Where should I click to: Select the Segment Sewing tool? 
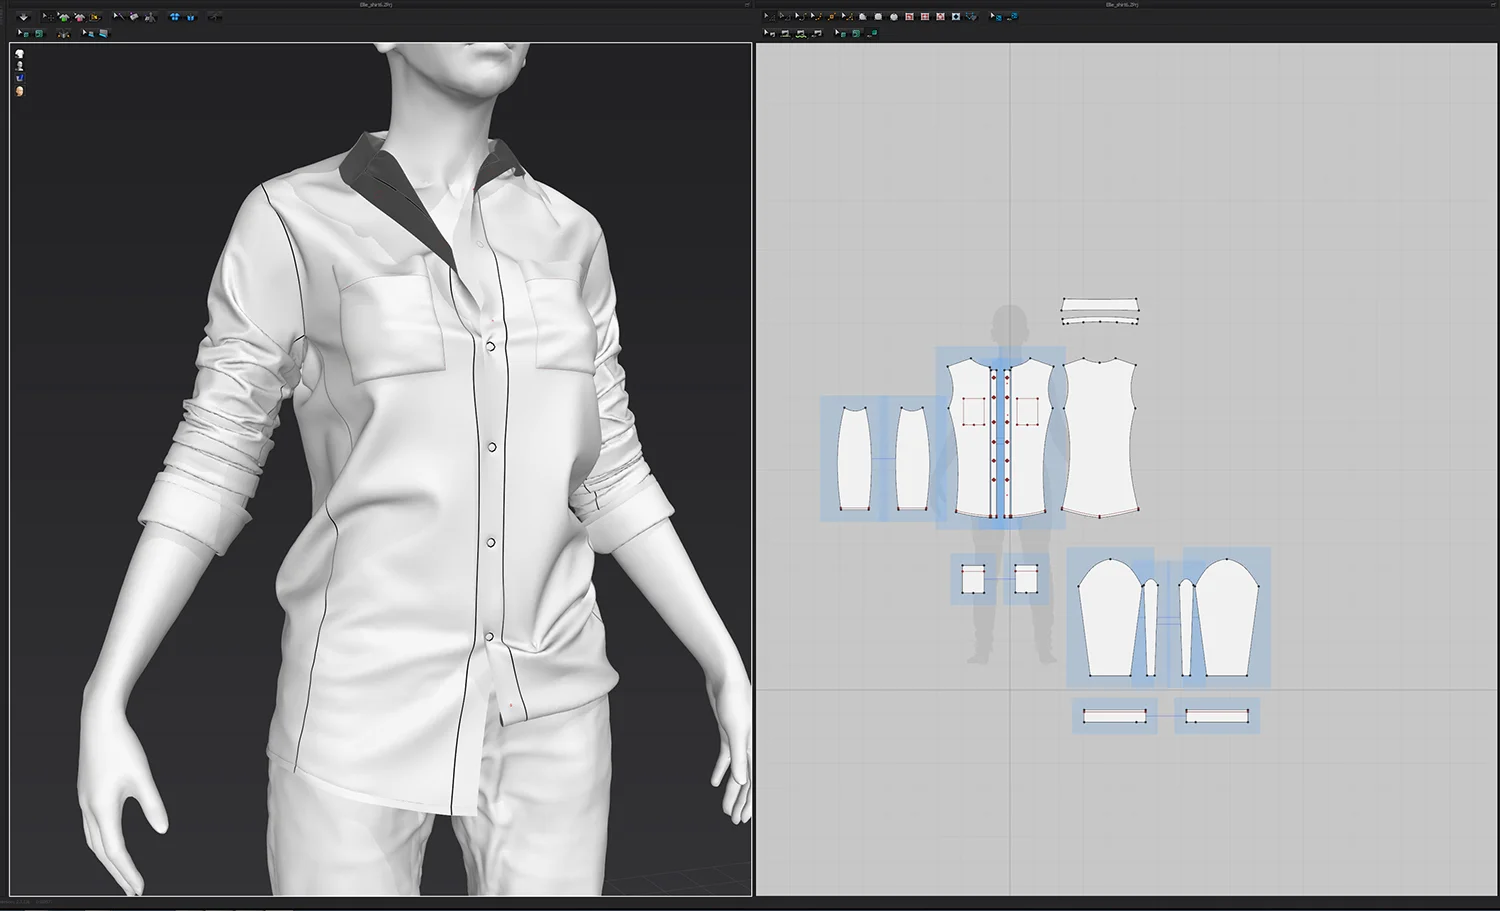[785, 33]
